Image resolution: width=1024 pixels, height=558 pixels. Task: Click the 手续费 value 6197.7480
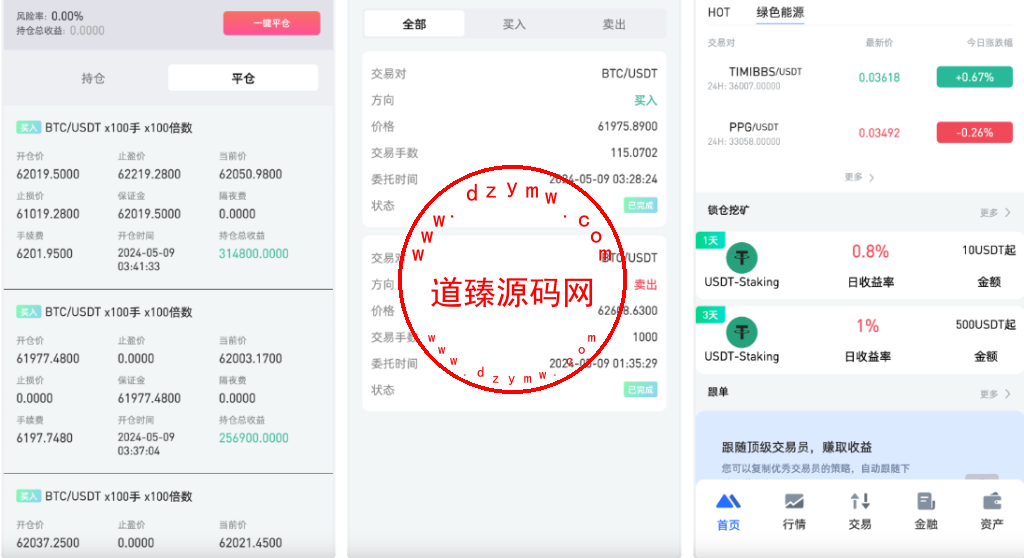point(44,438)
